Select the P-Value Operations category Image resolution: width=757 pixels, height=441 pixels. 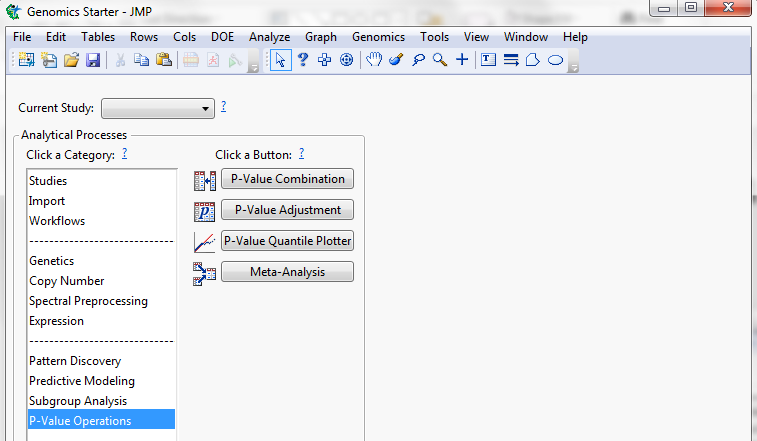101,420
